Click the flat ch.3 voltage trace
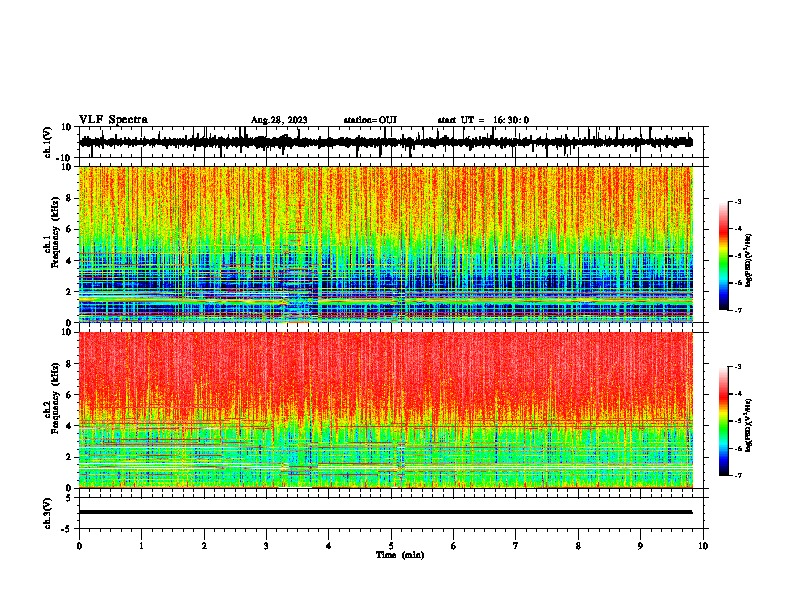 click(386, 512)
